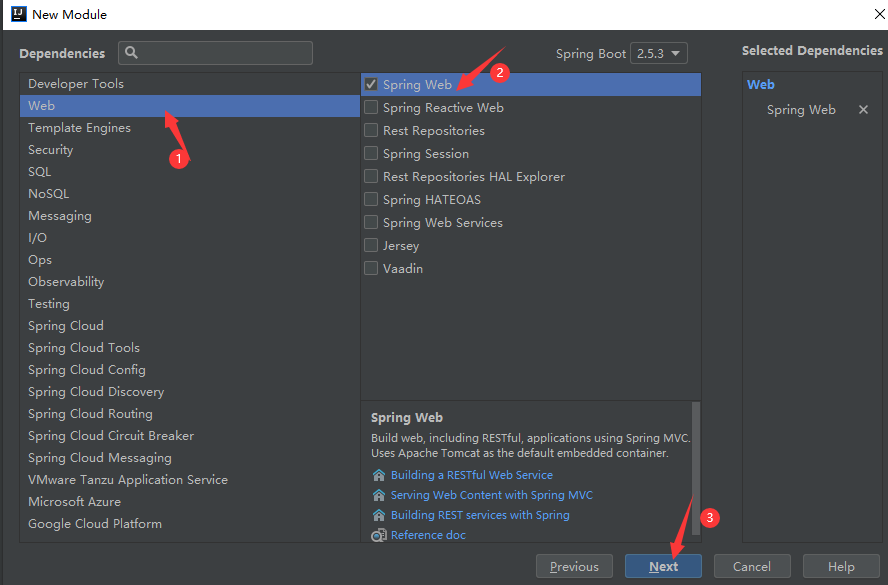Open the Google Cloud Platform category
The width and height of the screenshot is (888, 585).
pyautogui.click(x=190, y=524)
